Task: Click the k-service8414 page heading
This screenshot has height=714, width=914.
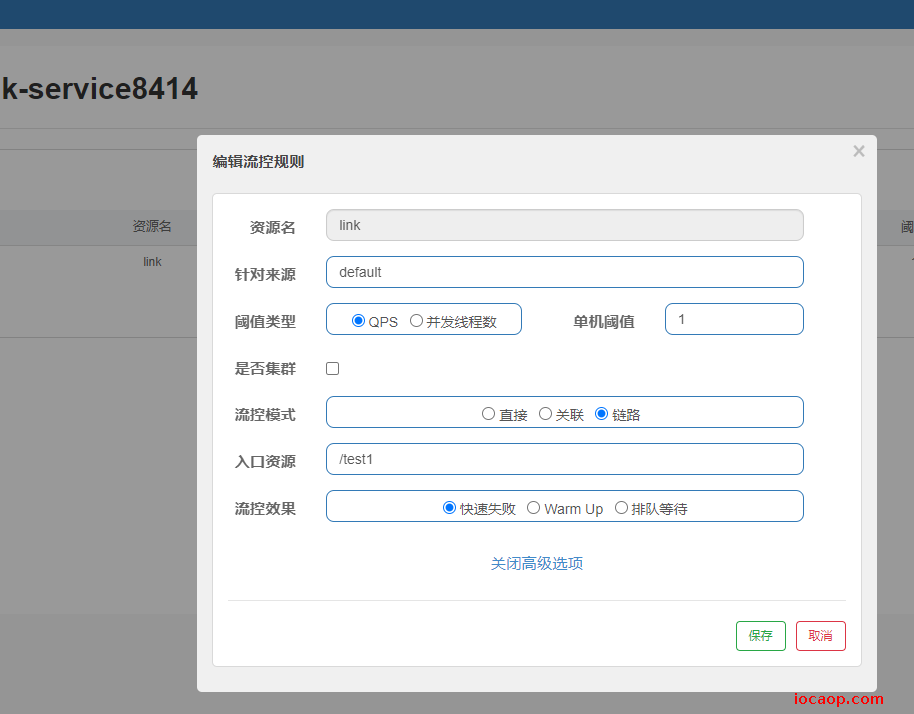Action: pyautogui.click(x=100, y=89)
